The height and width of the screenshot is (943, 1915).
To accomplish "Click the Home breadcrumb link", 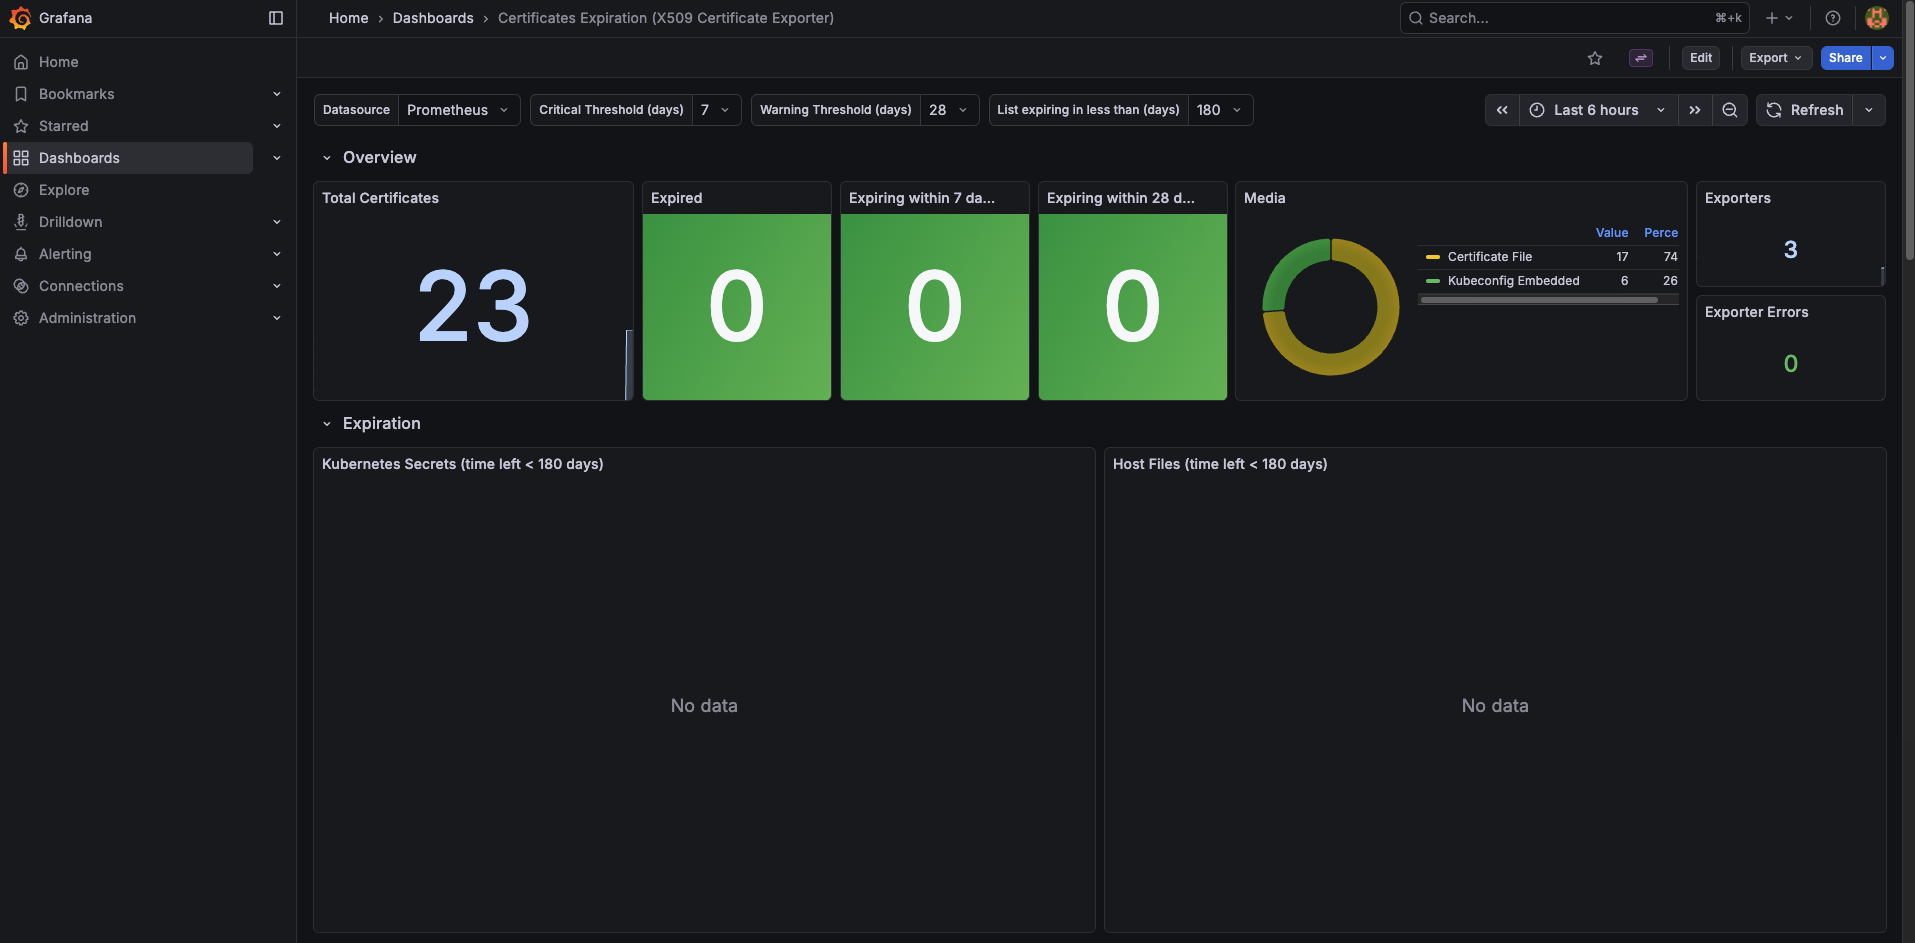I will (348, 18).
